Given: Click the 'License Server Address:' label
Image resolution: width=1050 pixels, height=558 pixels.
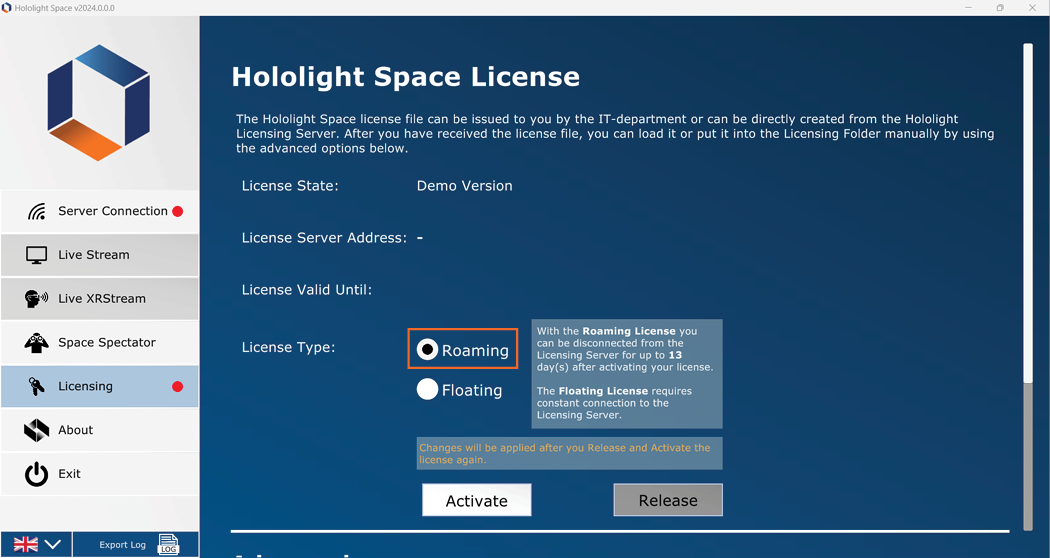Looking at the screenshot, I should [x=324, y=238].
